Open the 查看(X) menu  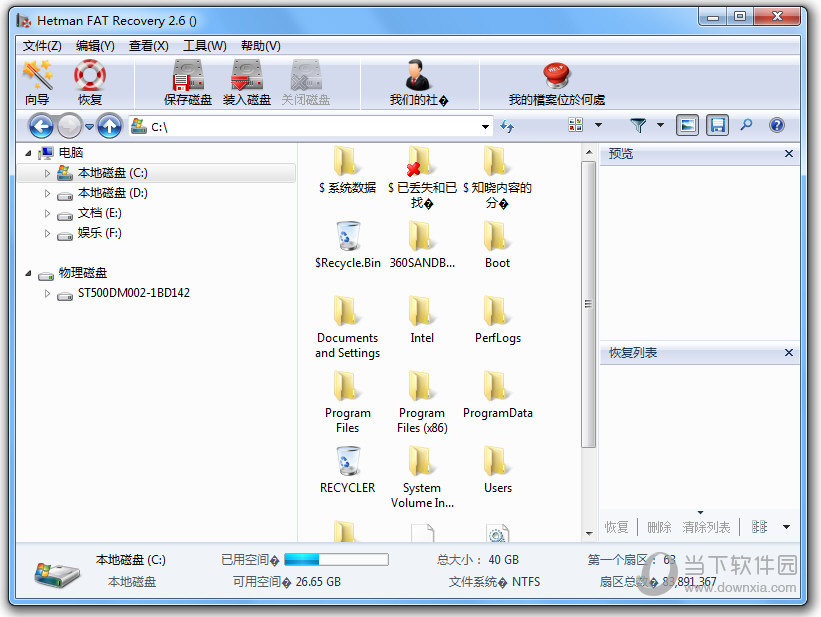point(149,46)
